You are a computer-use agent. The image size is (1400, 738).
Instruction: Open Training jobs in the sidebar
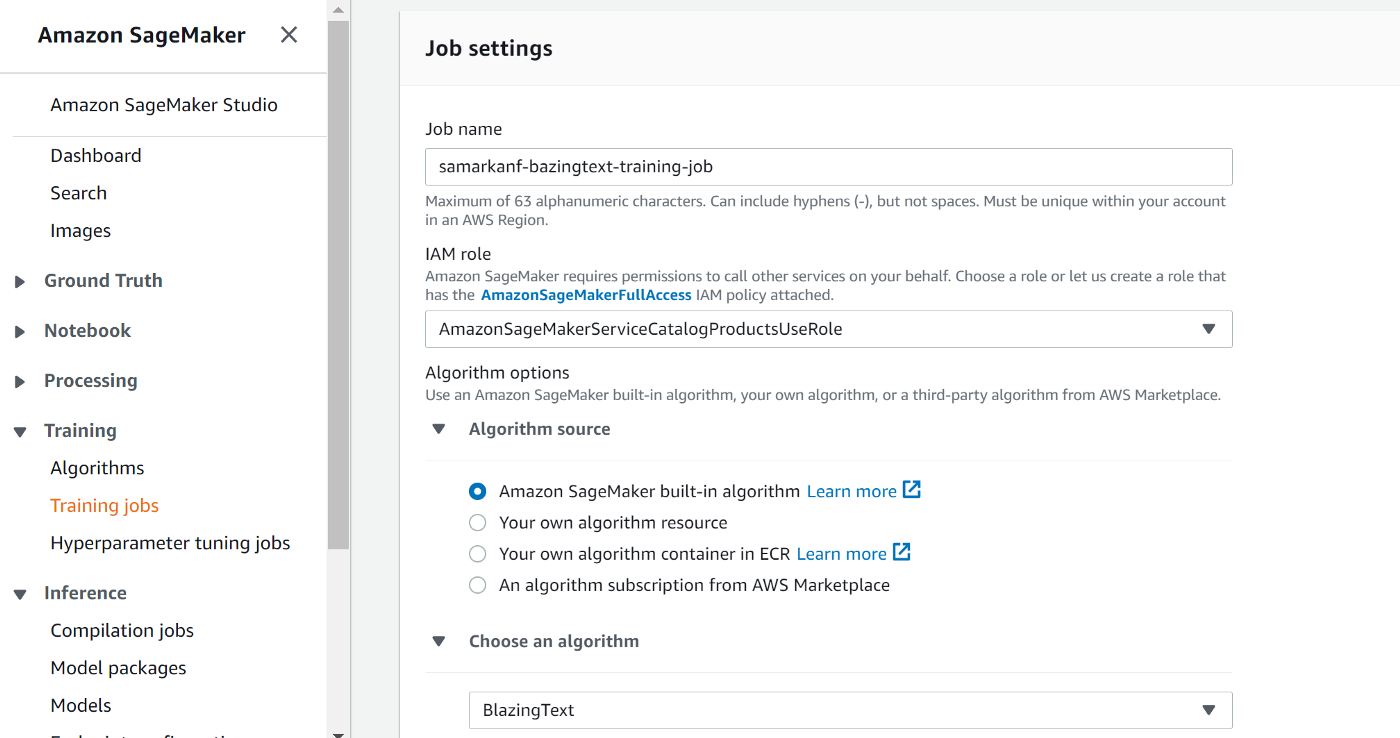point(105,506)
